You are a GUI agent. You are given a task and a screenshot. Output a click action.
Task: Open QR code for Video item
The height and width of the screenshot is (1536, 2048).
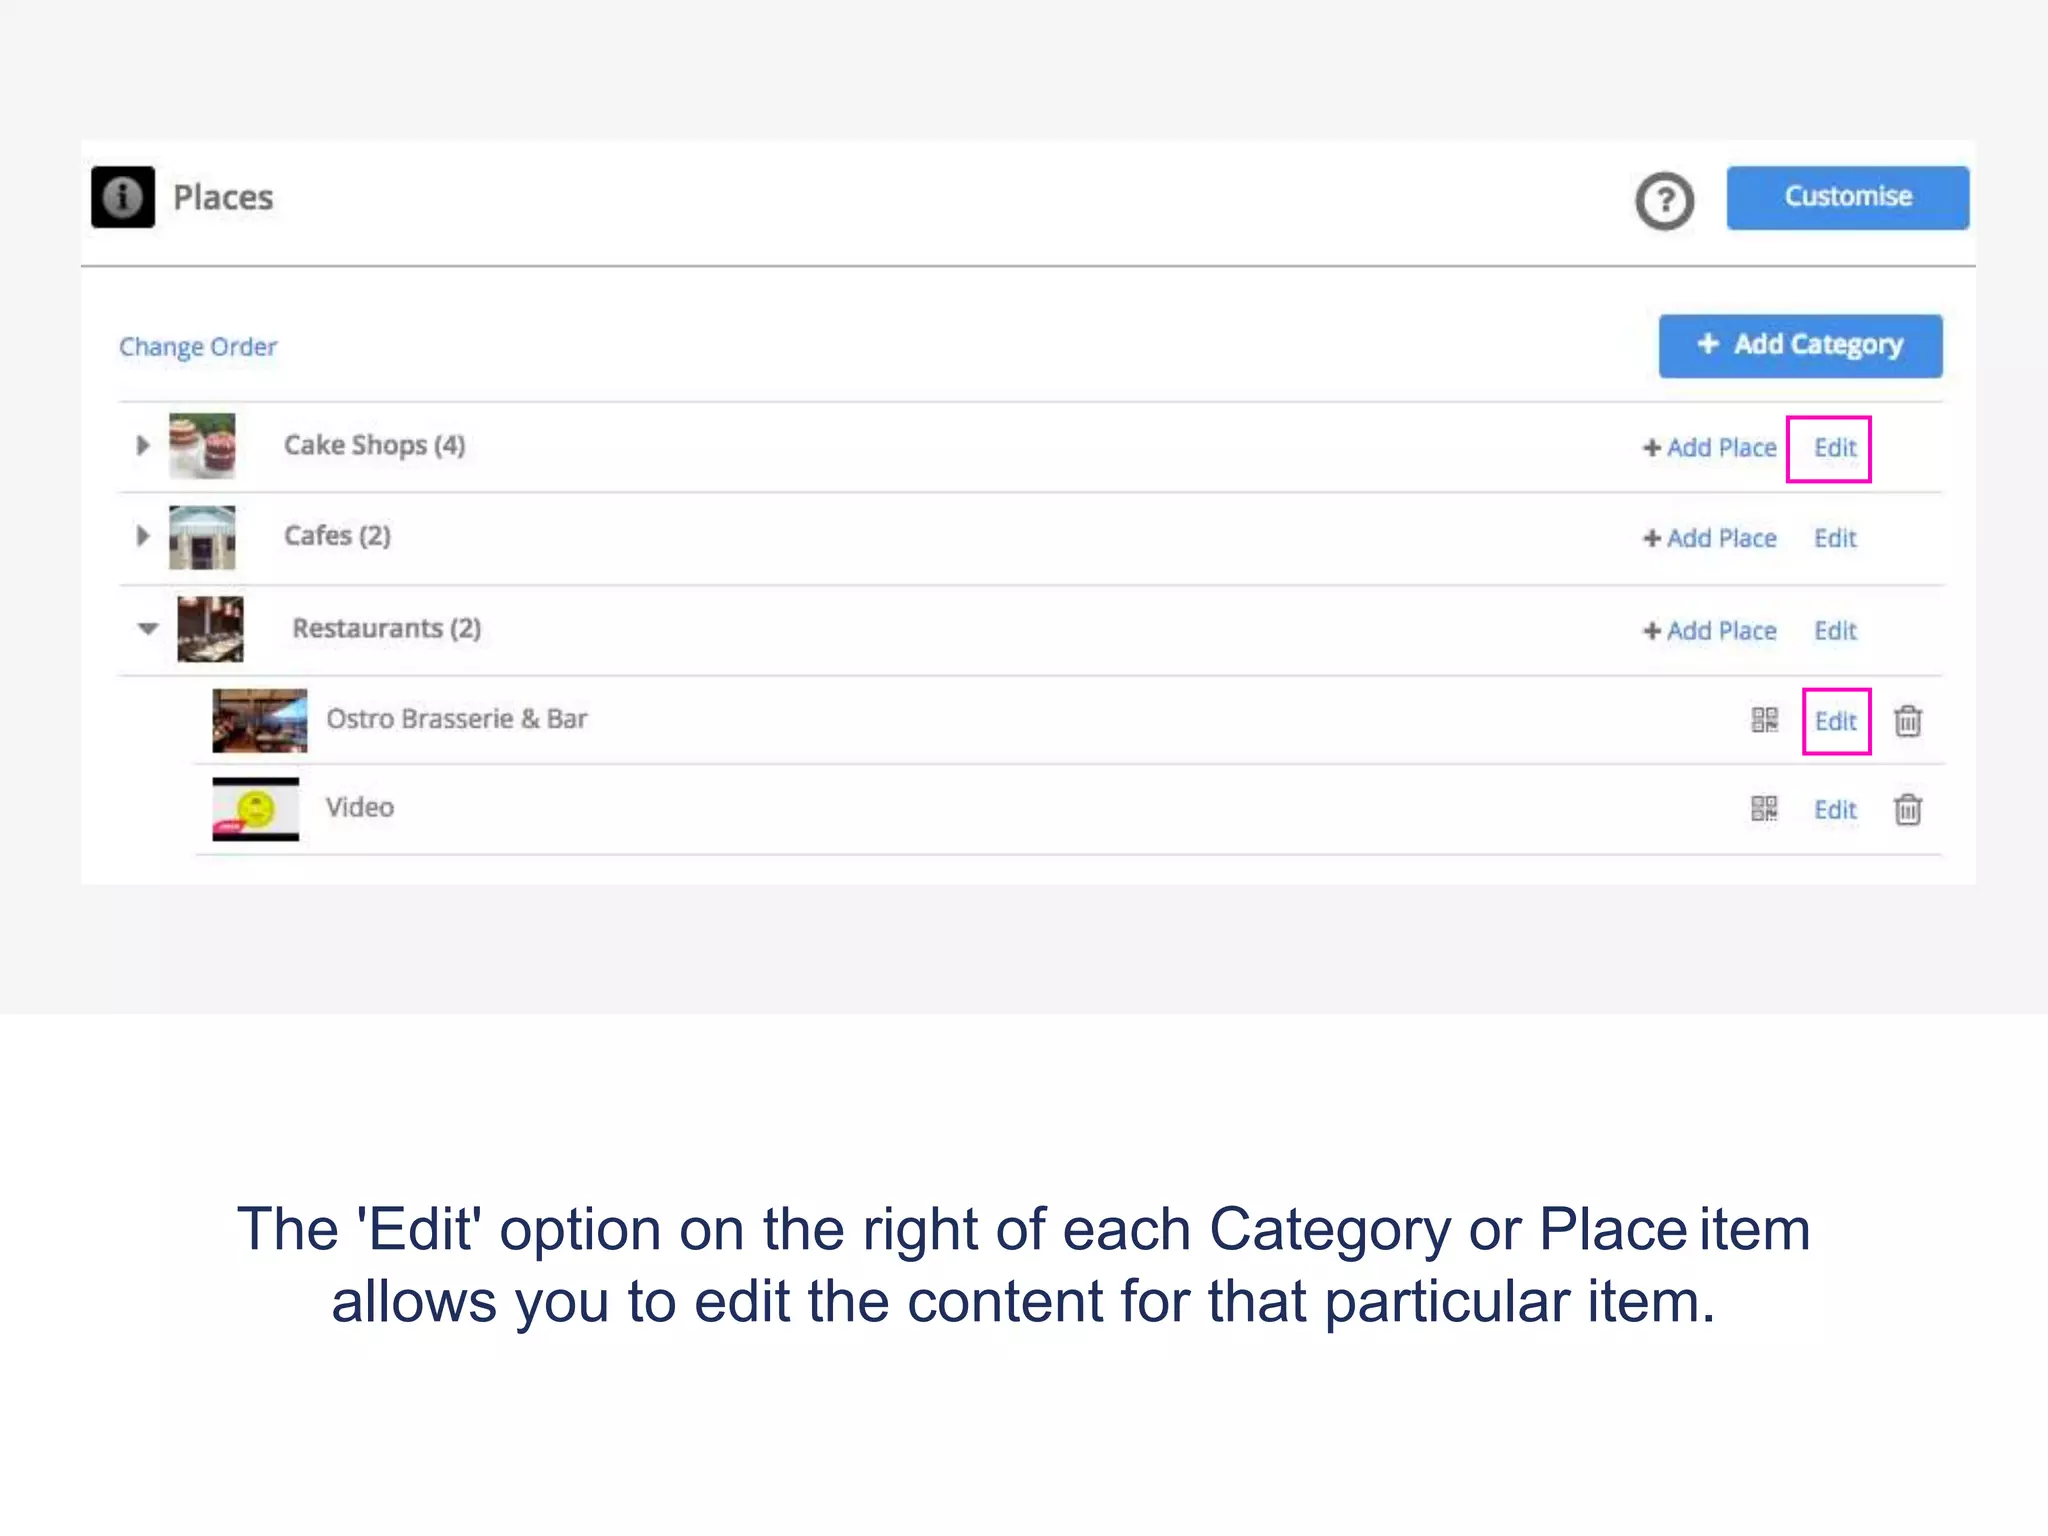[1765, 809]
